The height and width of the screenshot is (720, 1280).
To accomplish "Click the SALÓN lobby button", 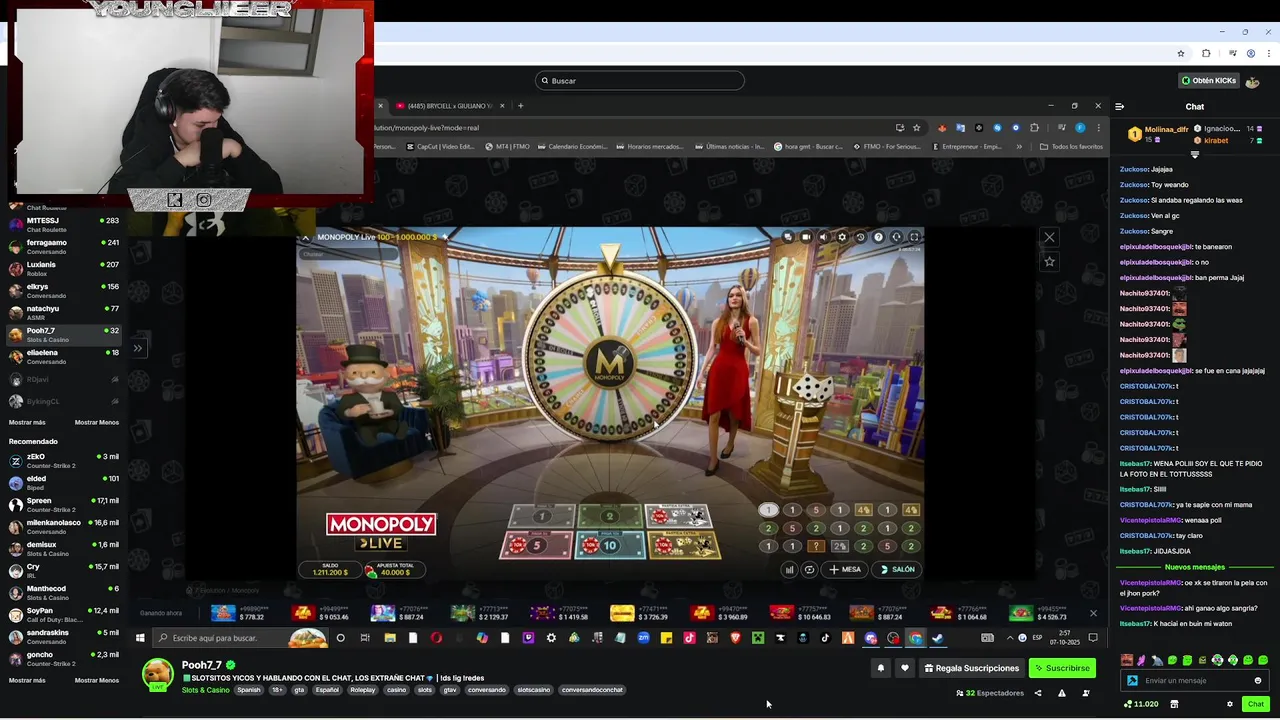I will 897,569.
